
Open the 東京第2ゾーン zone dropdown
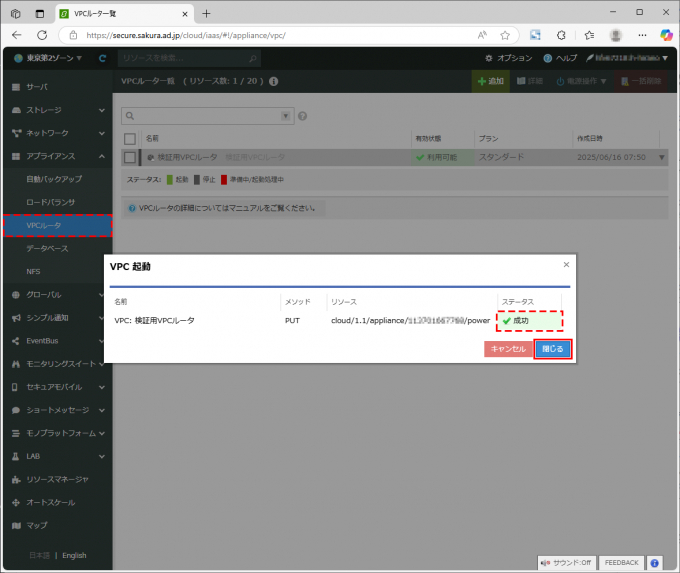pos(48,58)
